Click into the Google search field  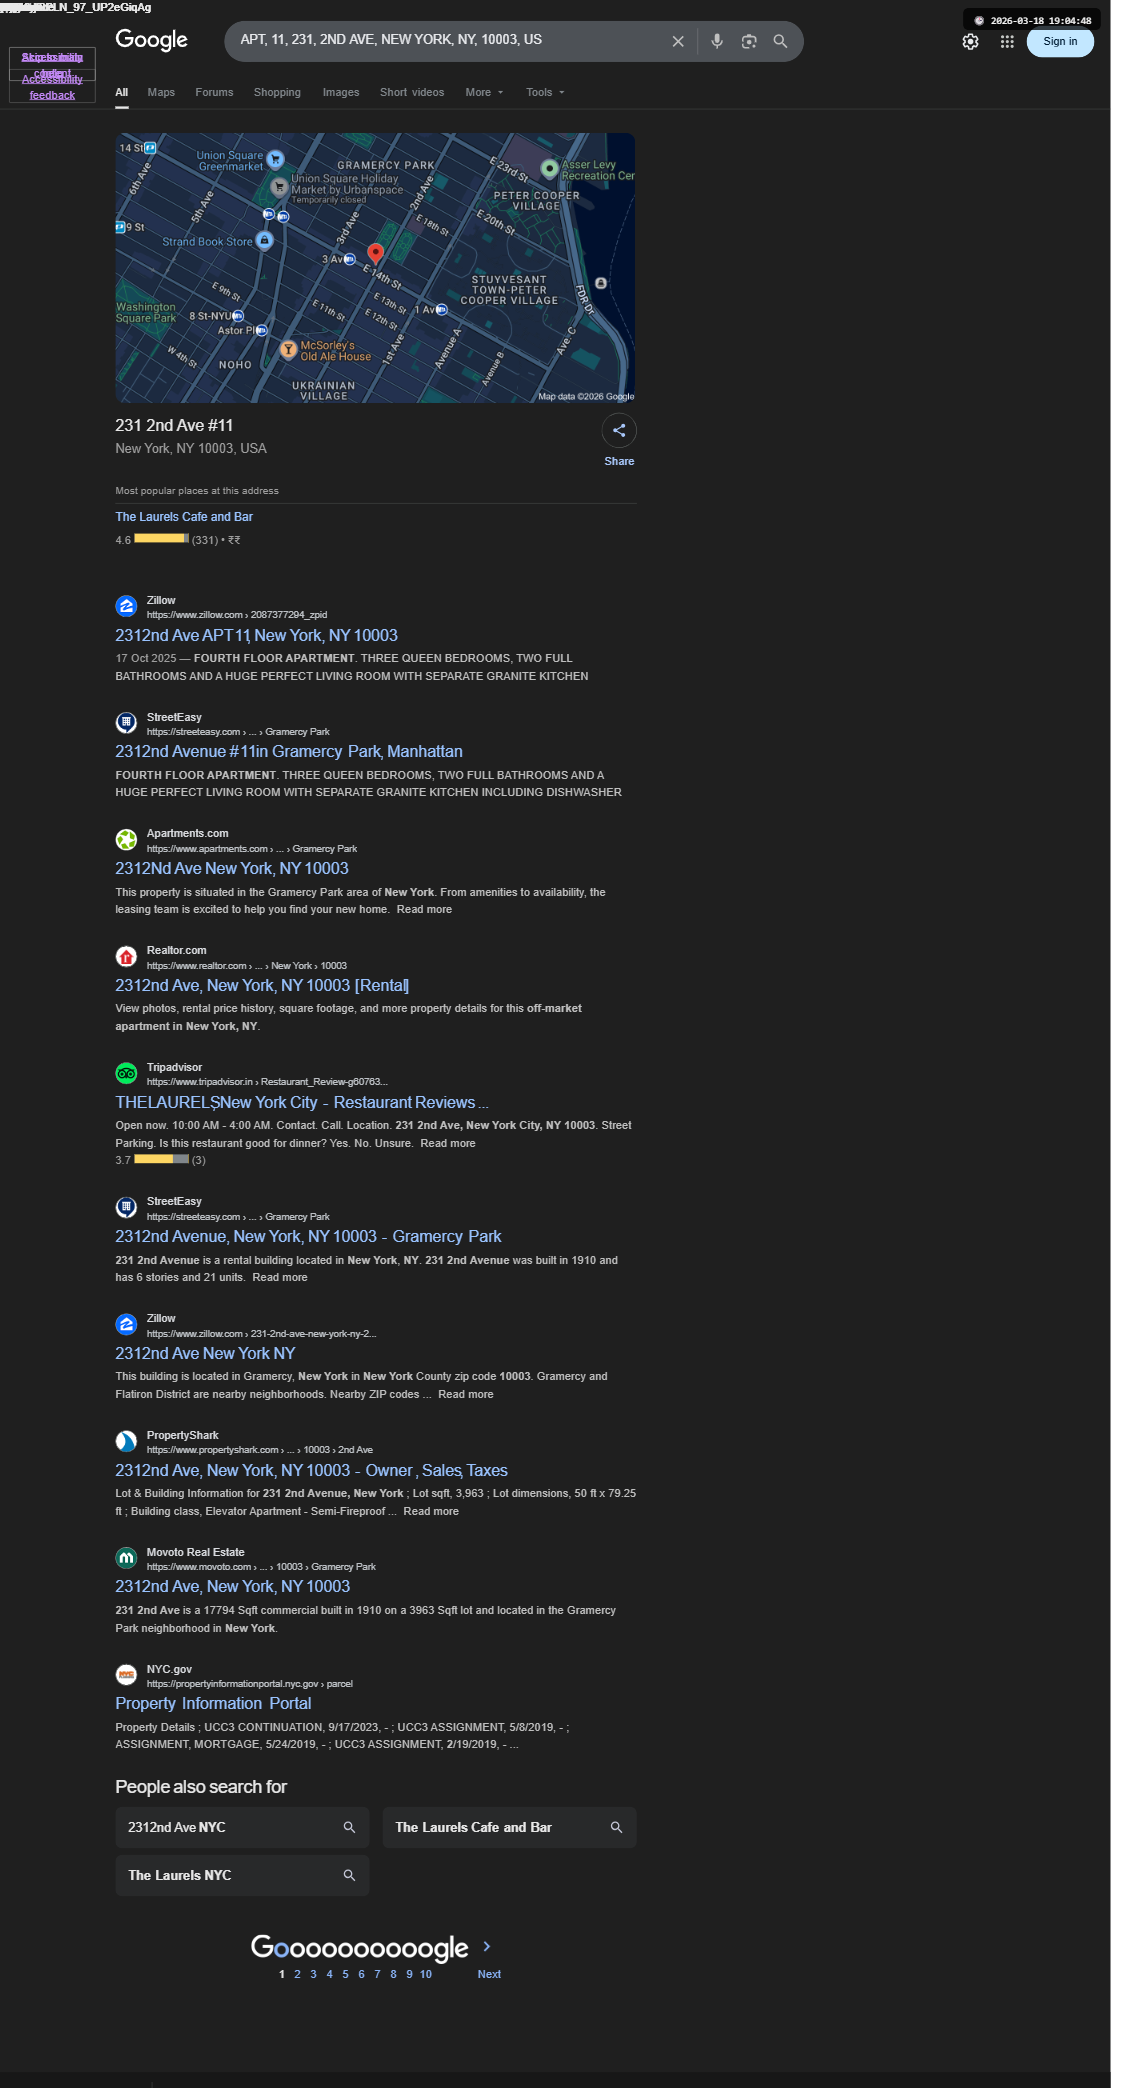click(450, 40)
